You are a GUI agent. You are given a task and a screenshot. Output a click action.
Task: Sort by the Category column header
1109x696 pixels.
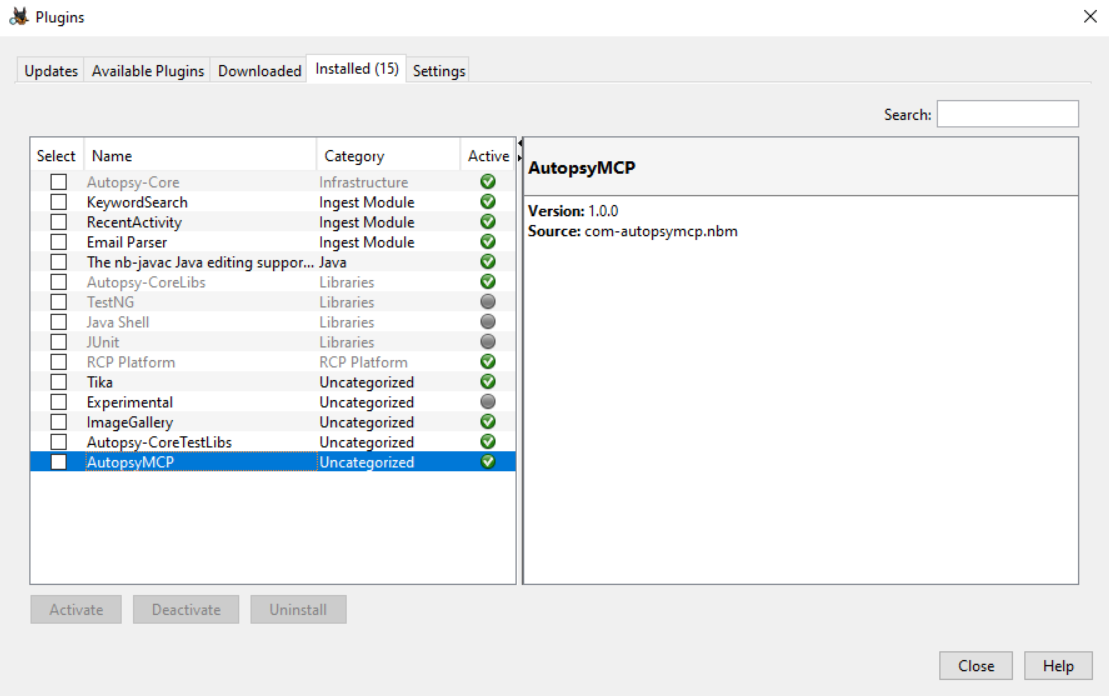pyautogui.click(x=388, y=156)
